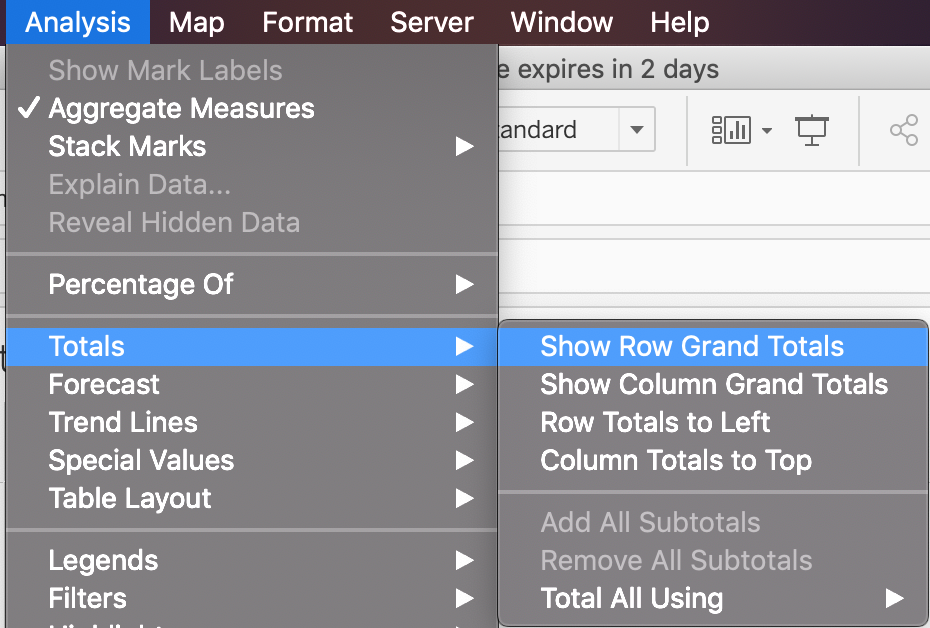Open Presentation Mode from the toolbar icon
This screenshot has height=628, width=930.
tap(811, 130)
